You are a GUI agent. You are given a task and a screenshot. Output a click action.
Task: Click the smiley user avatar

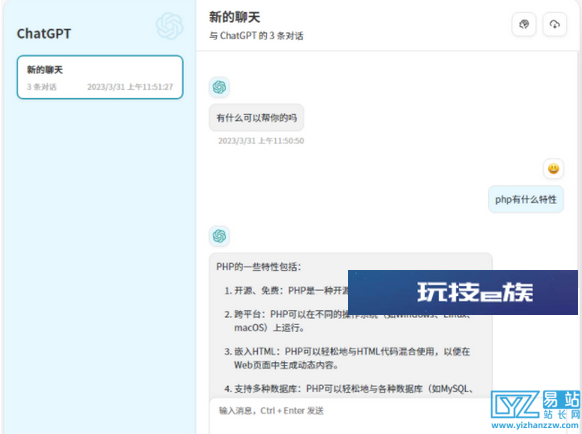pos(553,169)
